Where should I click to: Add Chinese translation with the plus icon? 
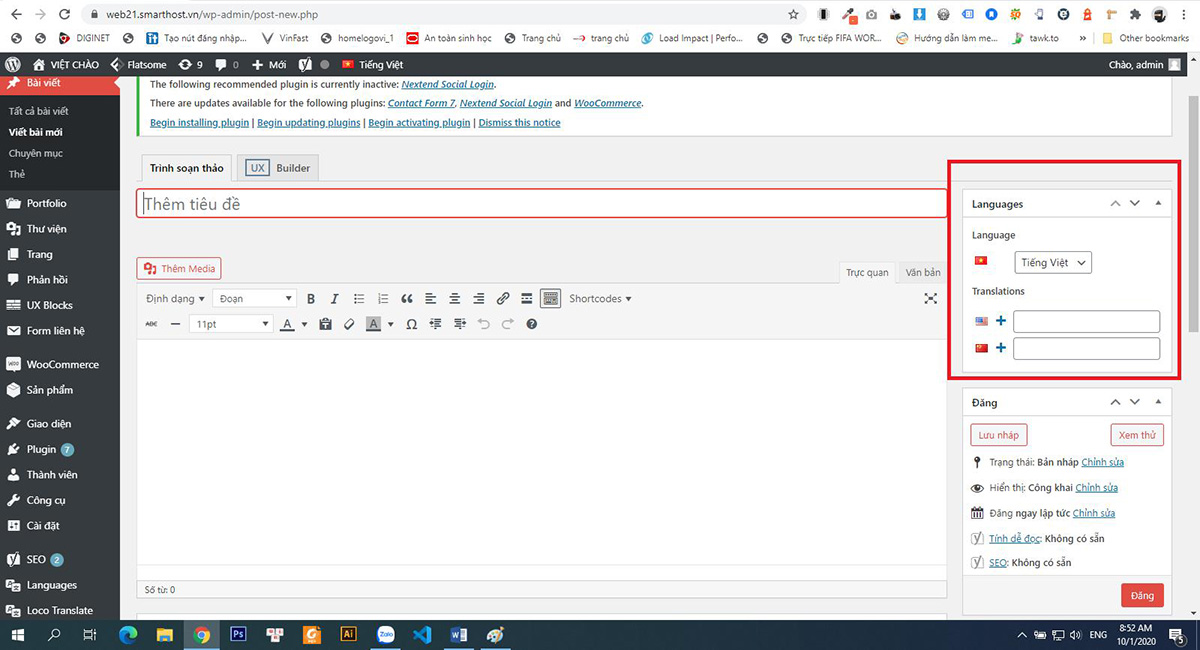tap(1001, 348)
